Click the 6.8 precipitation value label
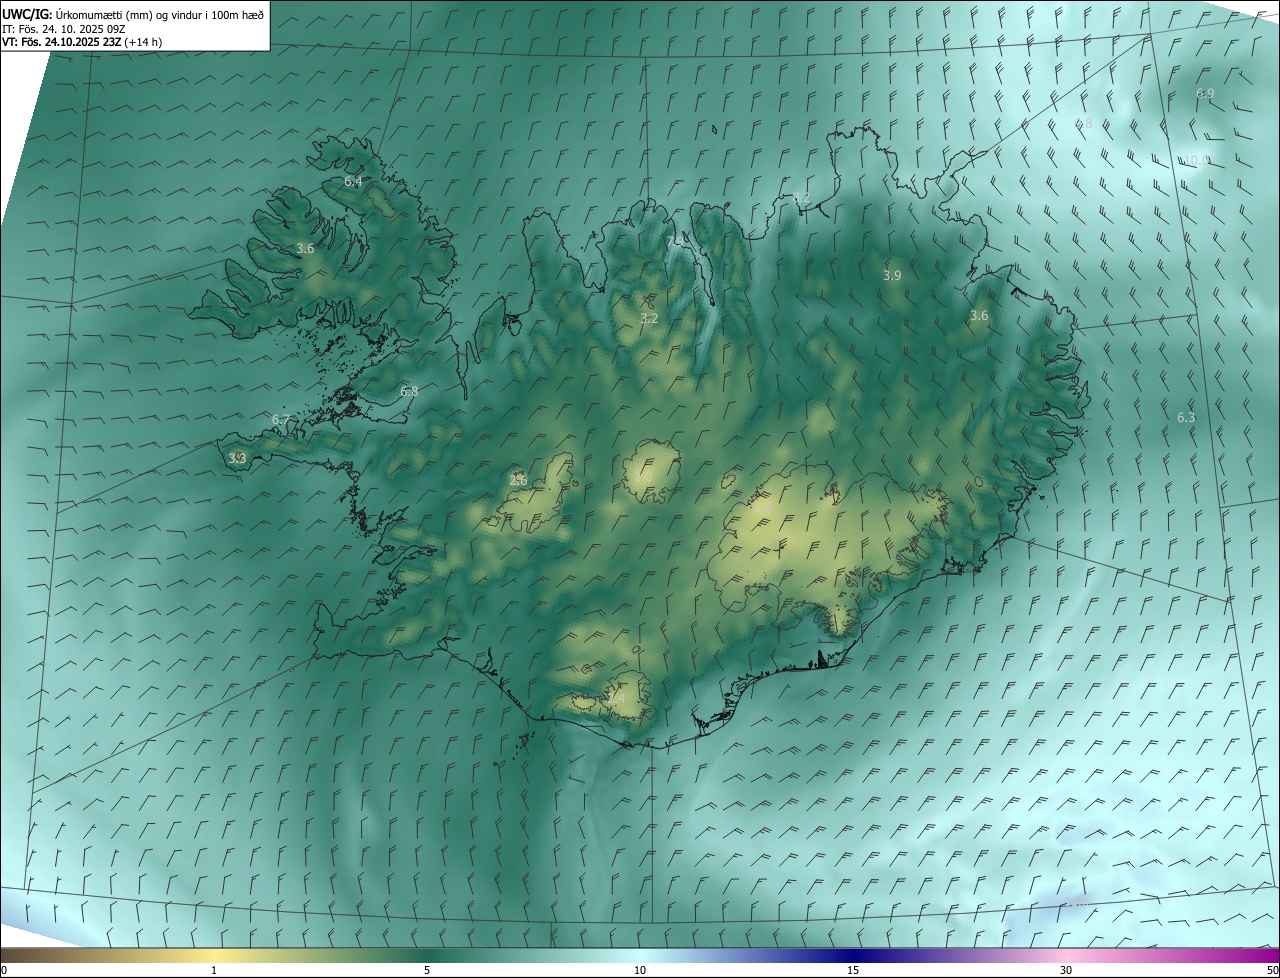Viewport: 1280px width, 978px height. pyautogui.click(x=409, y=392)
